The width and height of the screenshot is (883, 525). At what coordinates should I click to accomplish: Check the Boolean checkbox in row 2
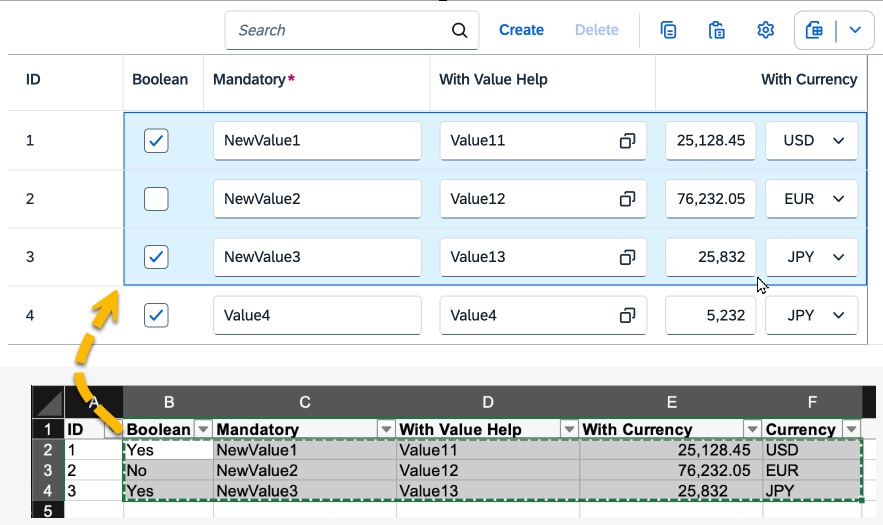[156, 199]
